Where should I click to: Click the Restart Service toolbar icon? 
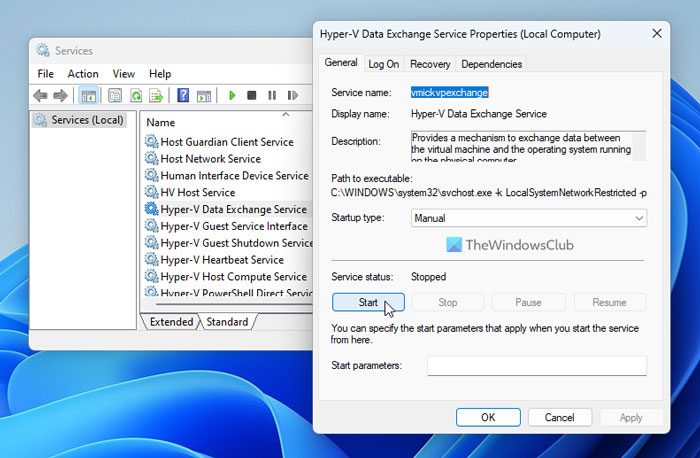pyautogui.click(x=292, y=95)
